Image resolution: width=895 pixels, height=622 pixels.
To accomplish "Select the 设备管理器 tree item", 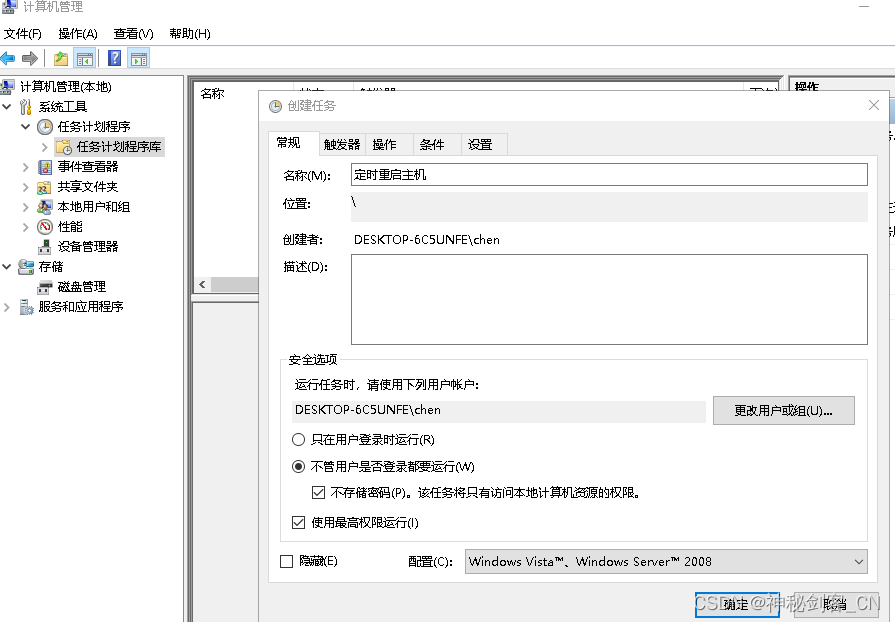I will click(x=88, y=247).
